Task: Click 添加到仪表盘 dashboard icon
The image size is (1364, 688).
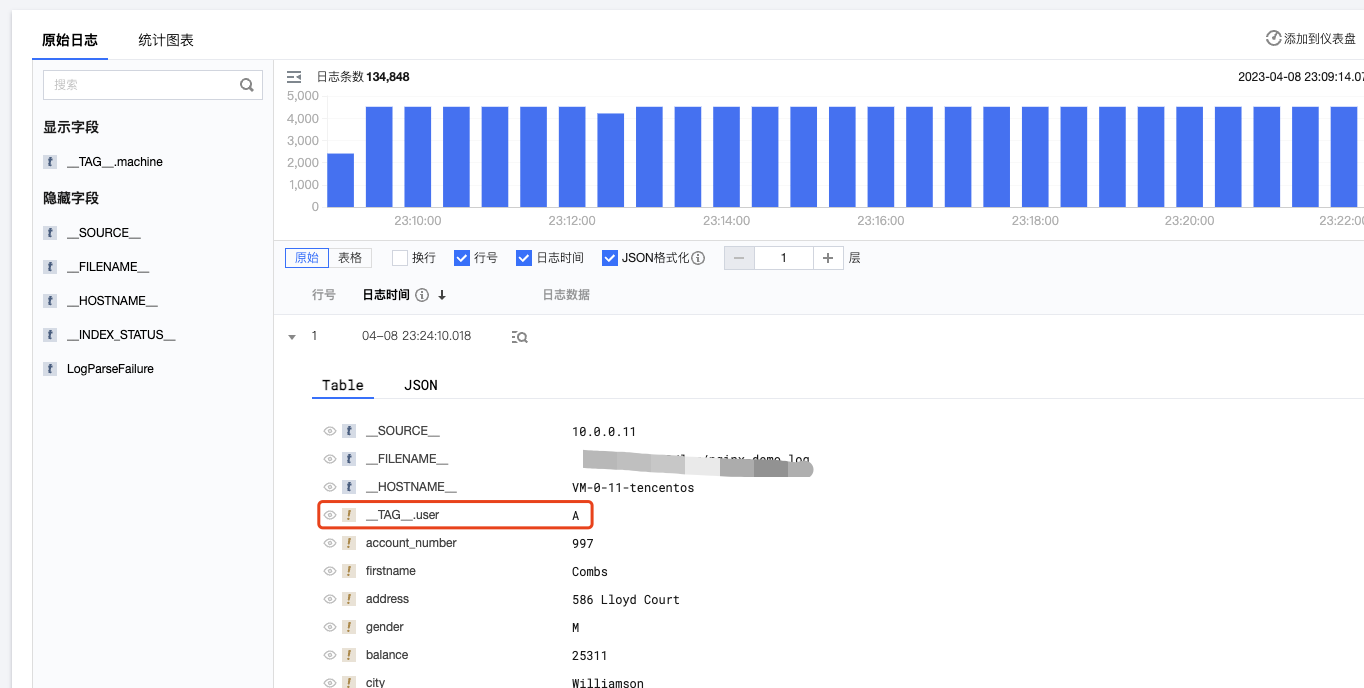Action: tap(1273, 39)
